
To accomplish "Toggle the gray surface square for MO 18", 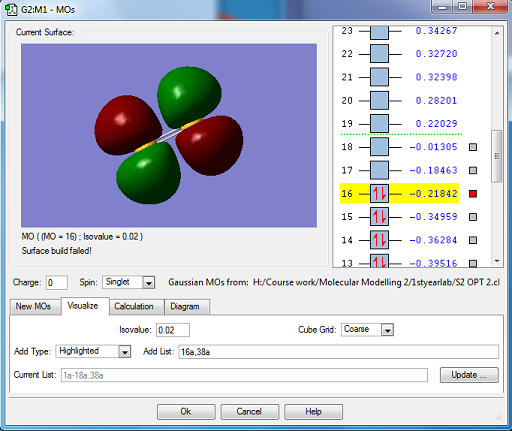I will (x=473, y=147).
